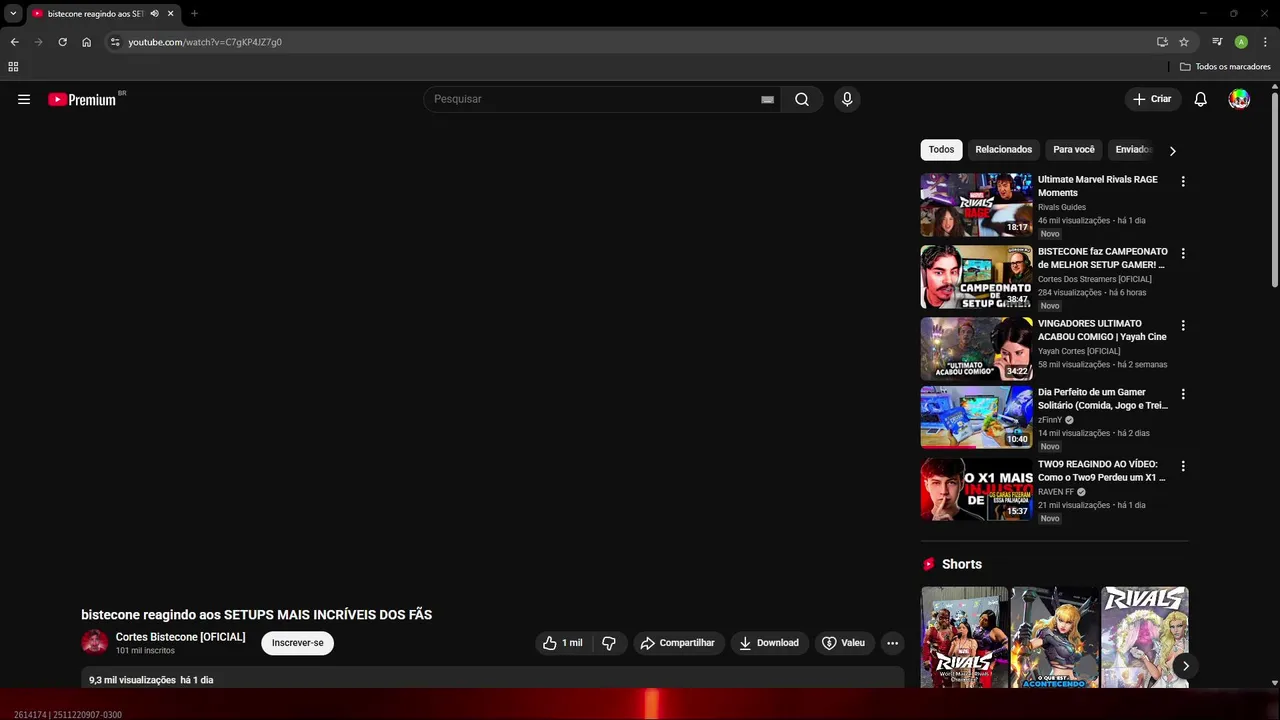This screenshot has height=720, width=1280.
Task: Dislike the video with thumbs down
Action: point(609,643)
